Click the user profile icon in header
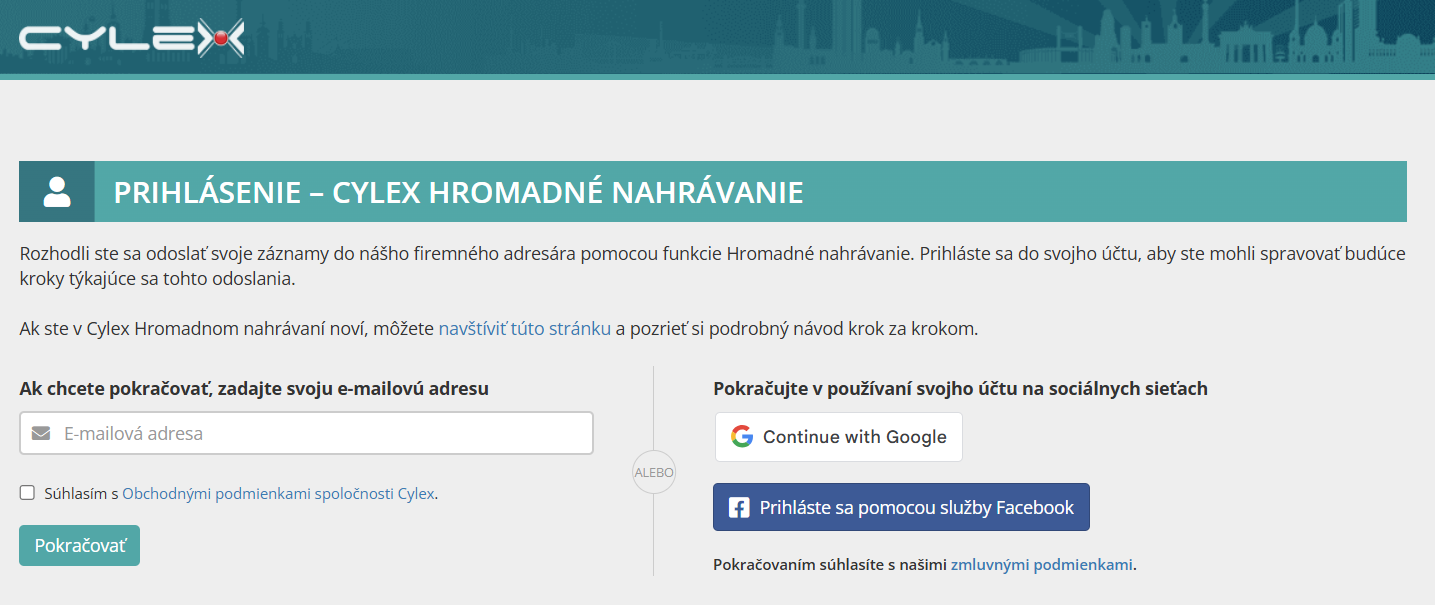The image size is (1435, 605). point(57,191)
